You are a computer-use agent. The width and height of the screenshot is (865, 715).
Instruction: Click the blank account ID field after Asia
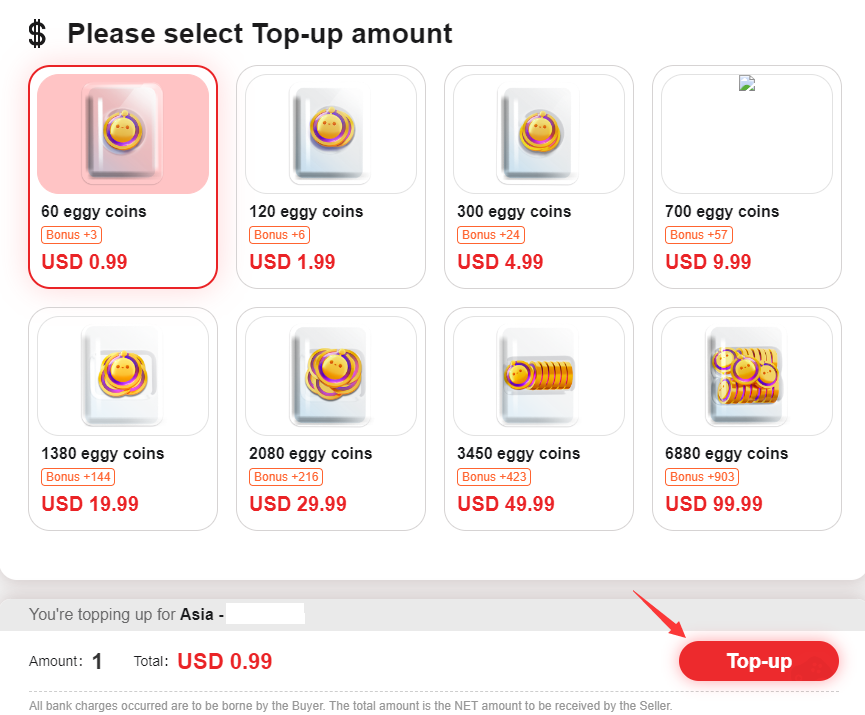tap(265, 613)
